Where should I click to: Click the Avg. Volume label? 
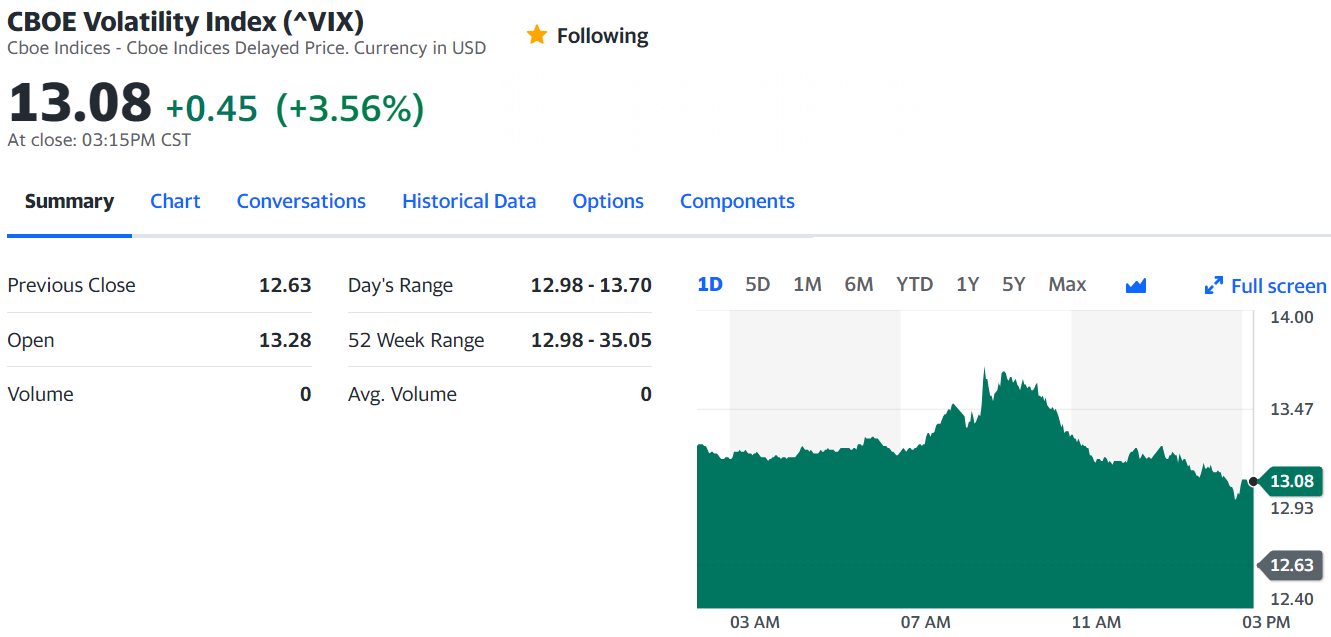tap(402, 394)
